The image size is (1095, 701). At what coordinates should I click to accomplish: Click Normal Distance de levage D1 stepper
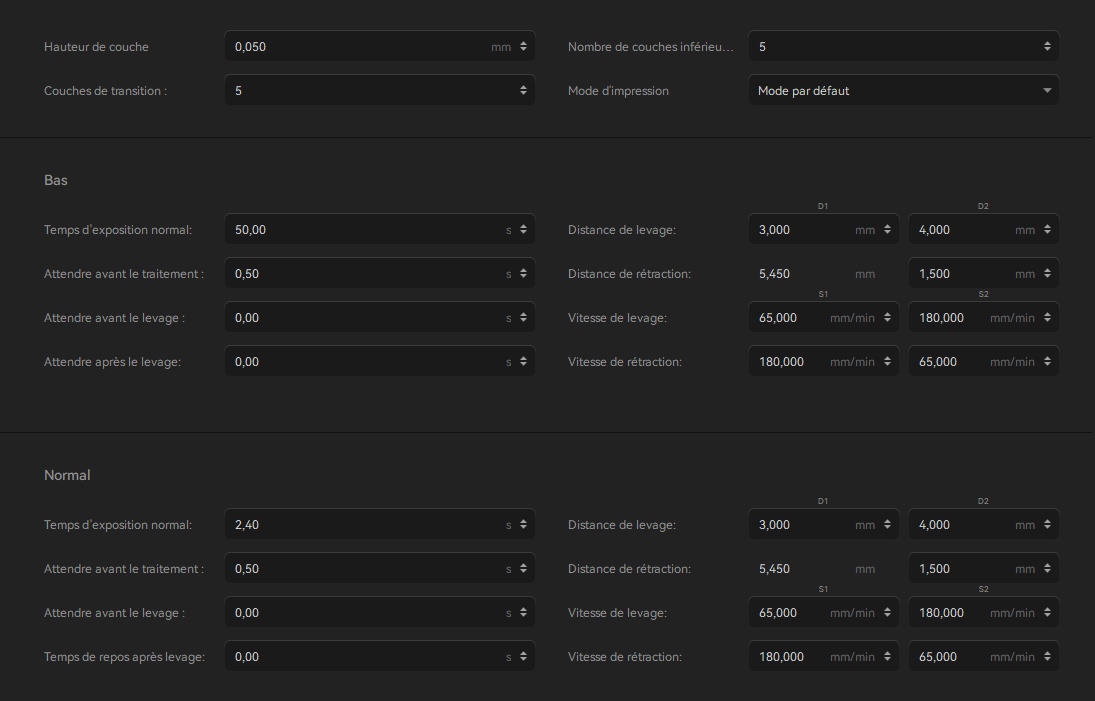tap(887, 525)
